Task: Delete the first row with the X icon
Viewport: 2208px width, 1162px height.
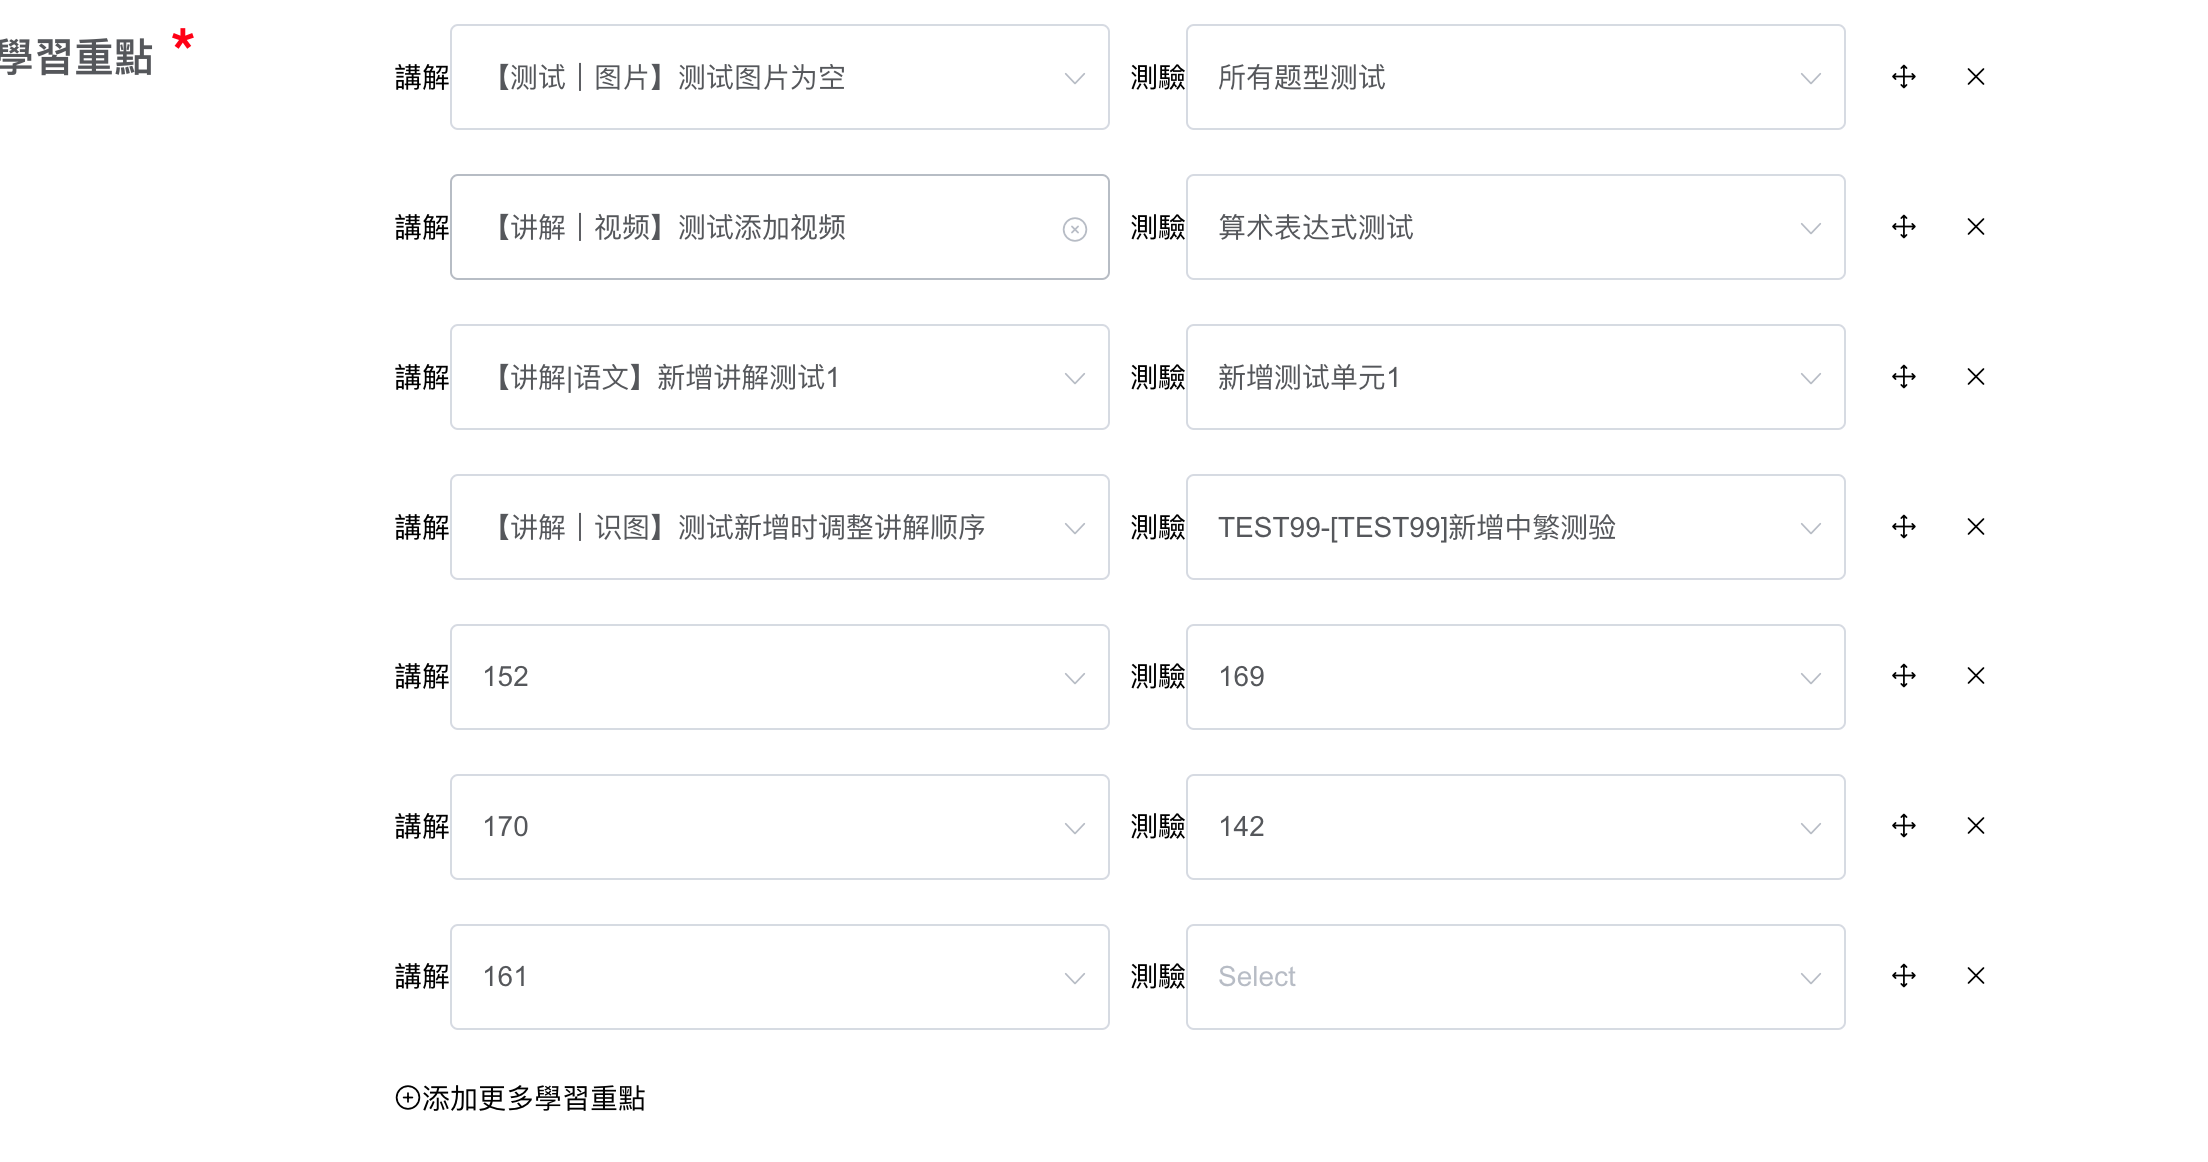Action: pyautogui.click(x=1976, y=77)
